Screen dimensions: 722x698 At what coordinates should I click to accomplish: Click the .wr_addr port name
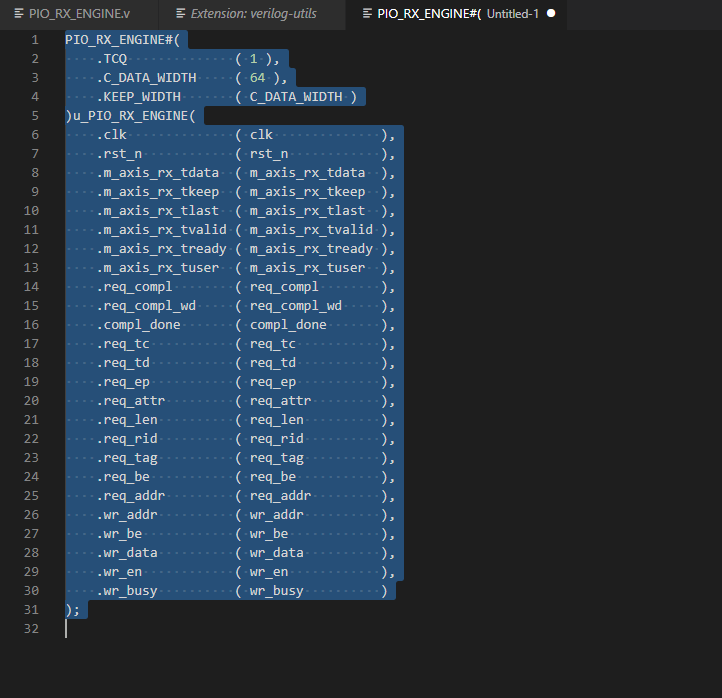point(127,515)
